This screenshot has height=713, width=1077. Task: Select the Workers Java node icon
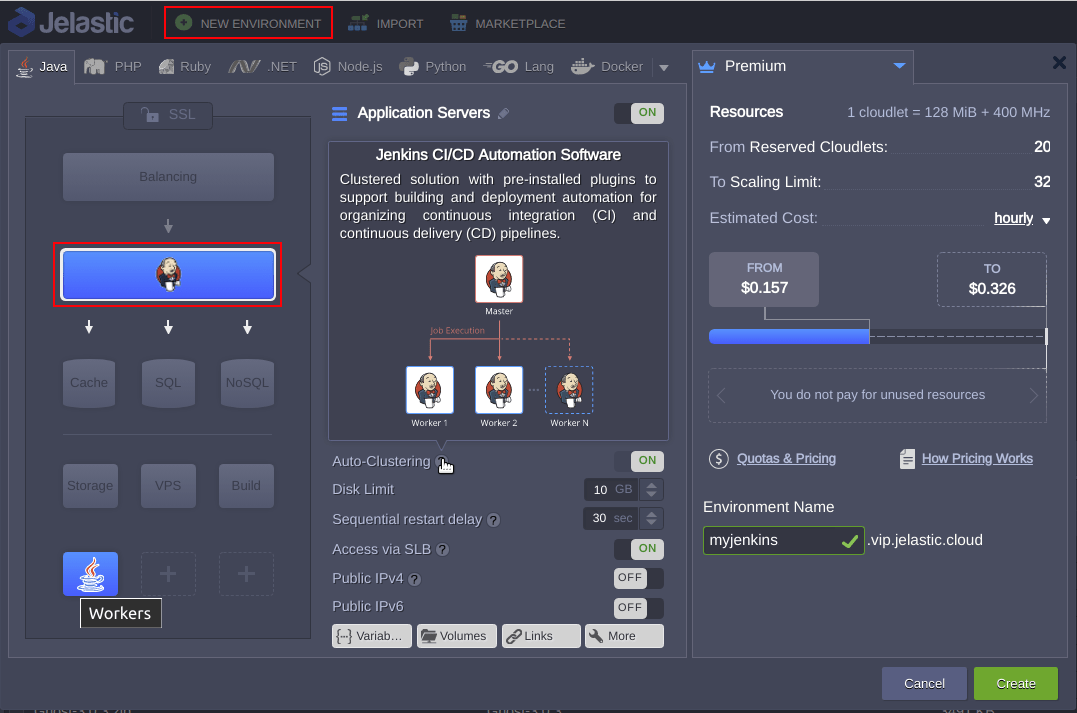click(x=91, y=574)
